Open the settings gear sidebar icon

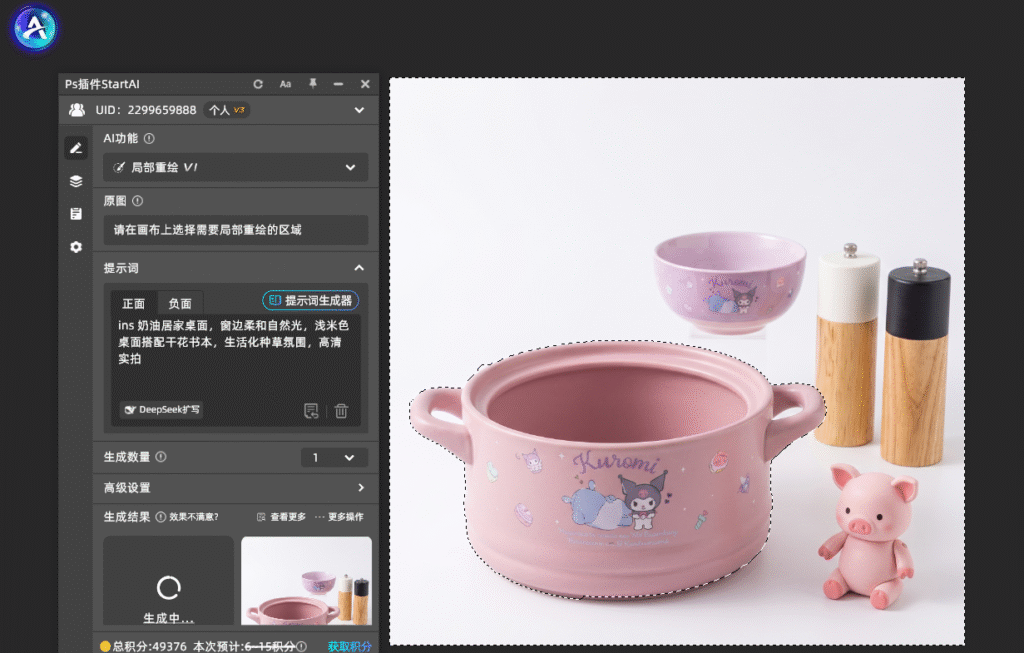tap(76, 247)
